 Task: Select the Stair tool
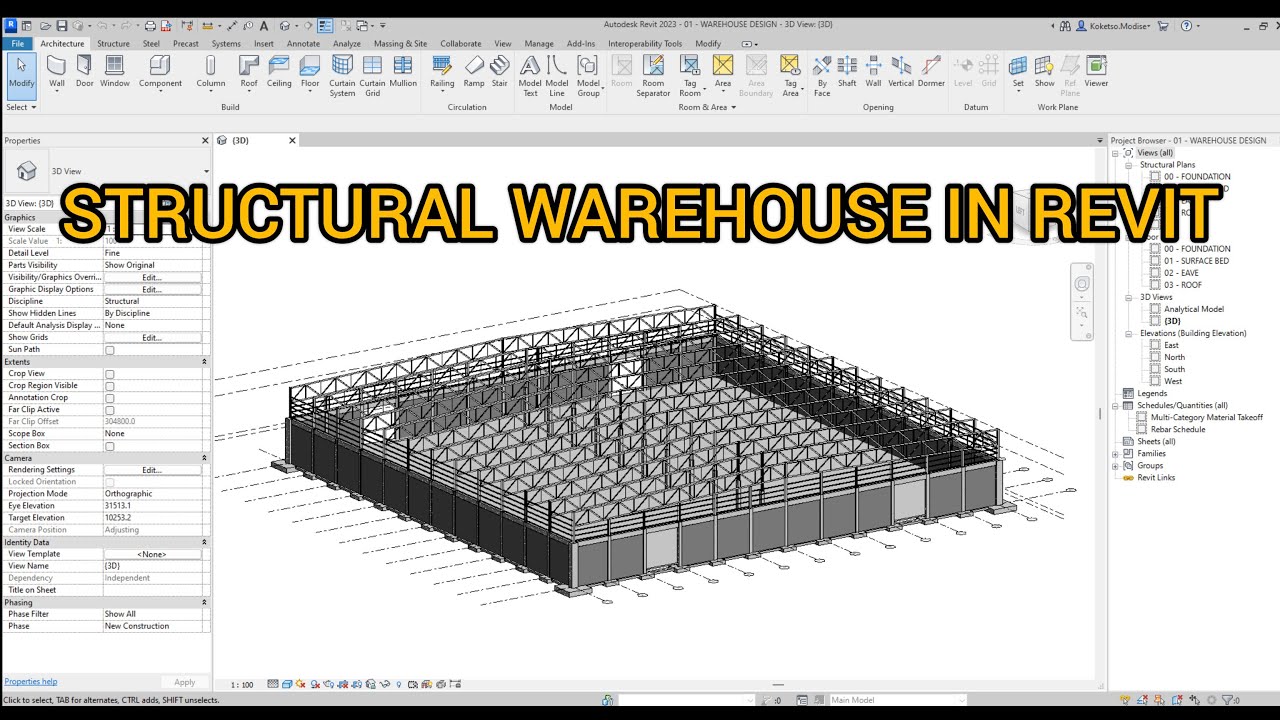coord(499,72)
